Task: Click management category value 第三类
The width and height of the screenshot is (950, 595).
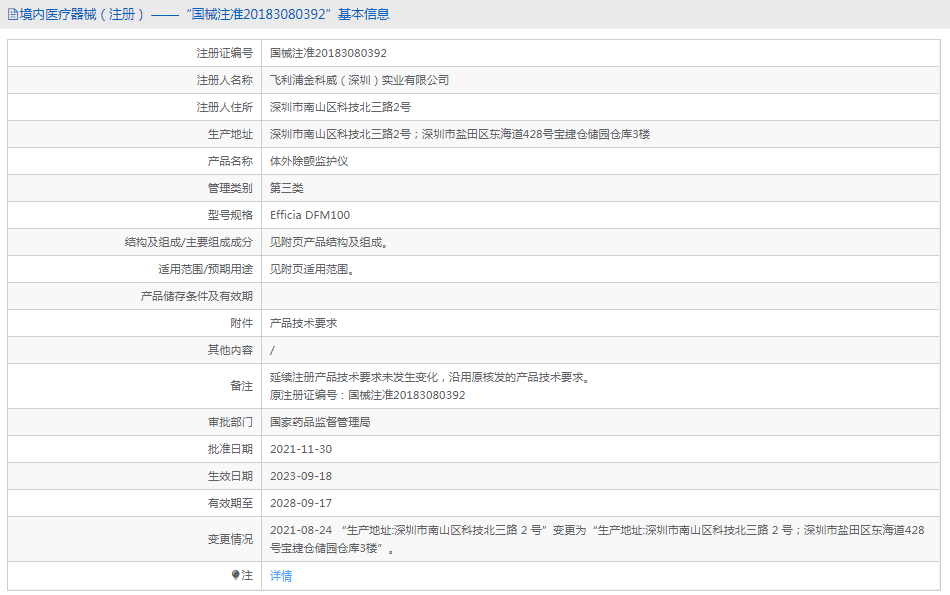Action: click(287, 188)
